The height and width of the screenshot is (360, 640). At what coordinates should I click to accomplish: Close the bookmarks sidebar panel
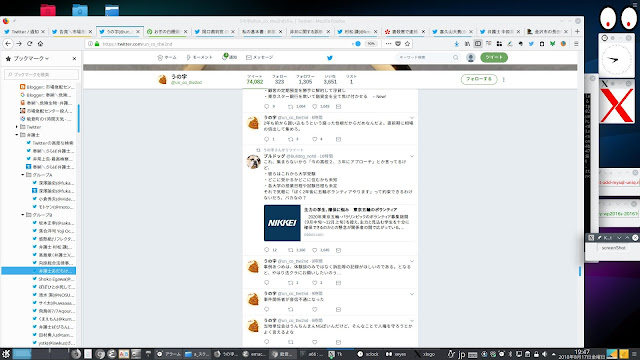pyautogui.click(x=74, y=59)
